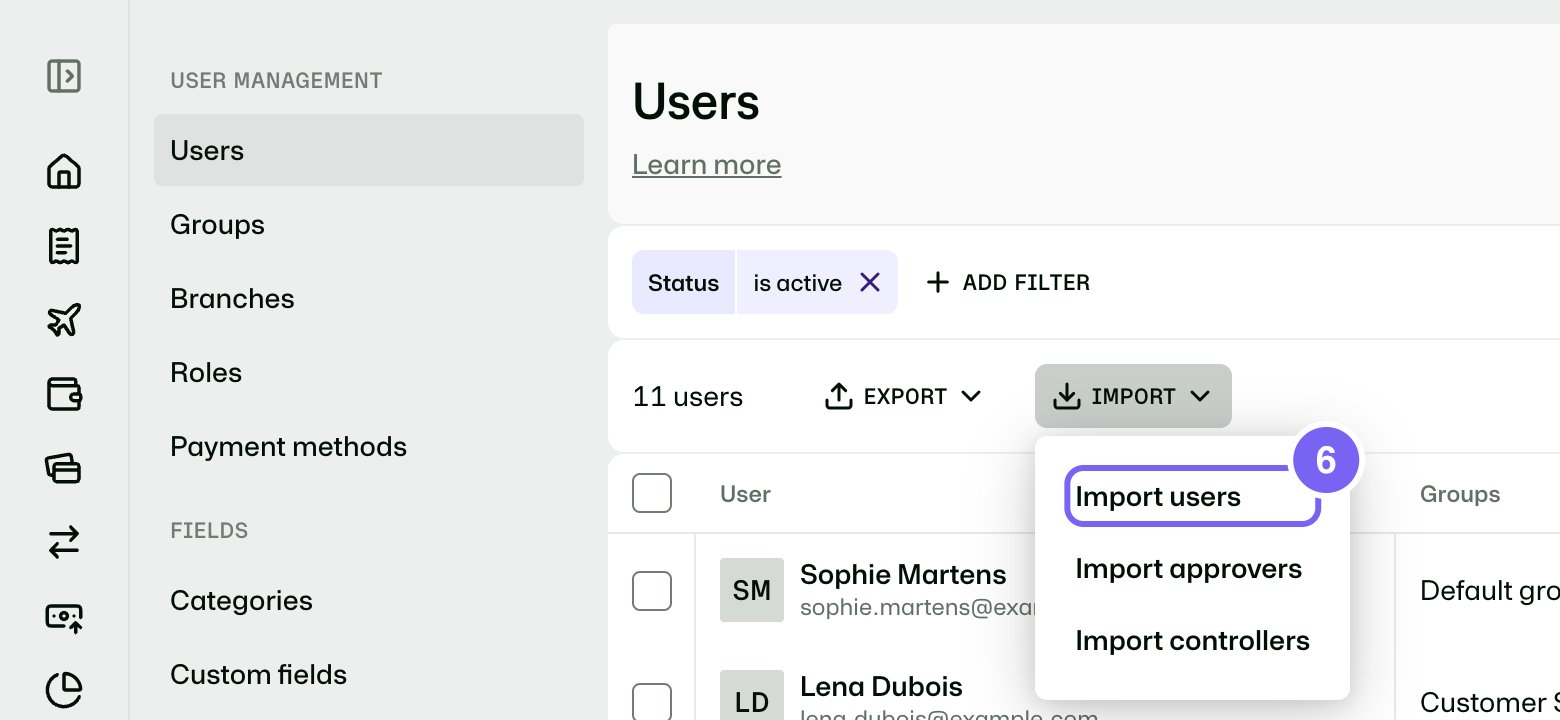Open the cards icon in sidebar

click(64, 468)
